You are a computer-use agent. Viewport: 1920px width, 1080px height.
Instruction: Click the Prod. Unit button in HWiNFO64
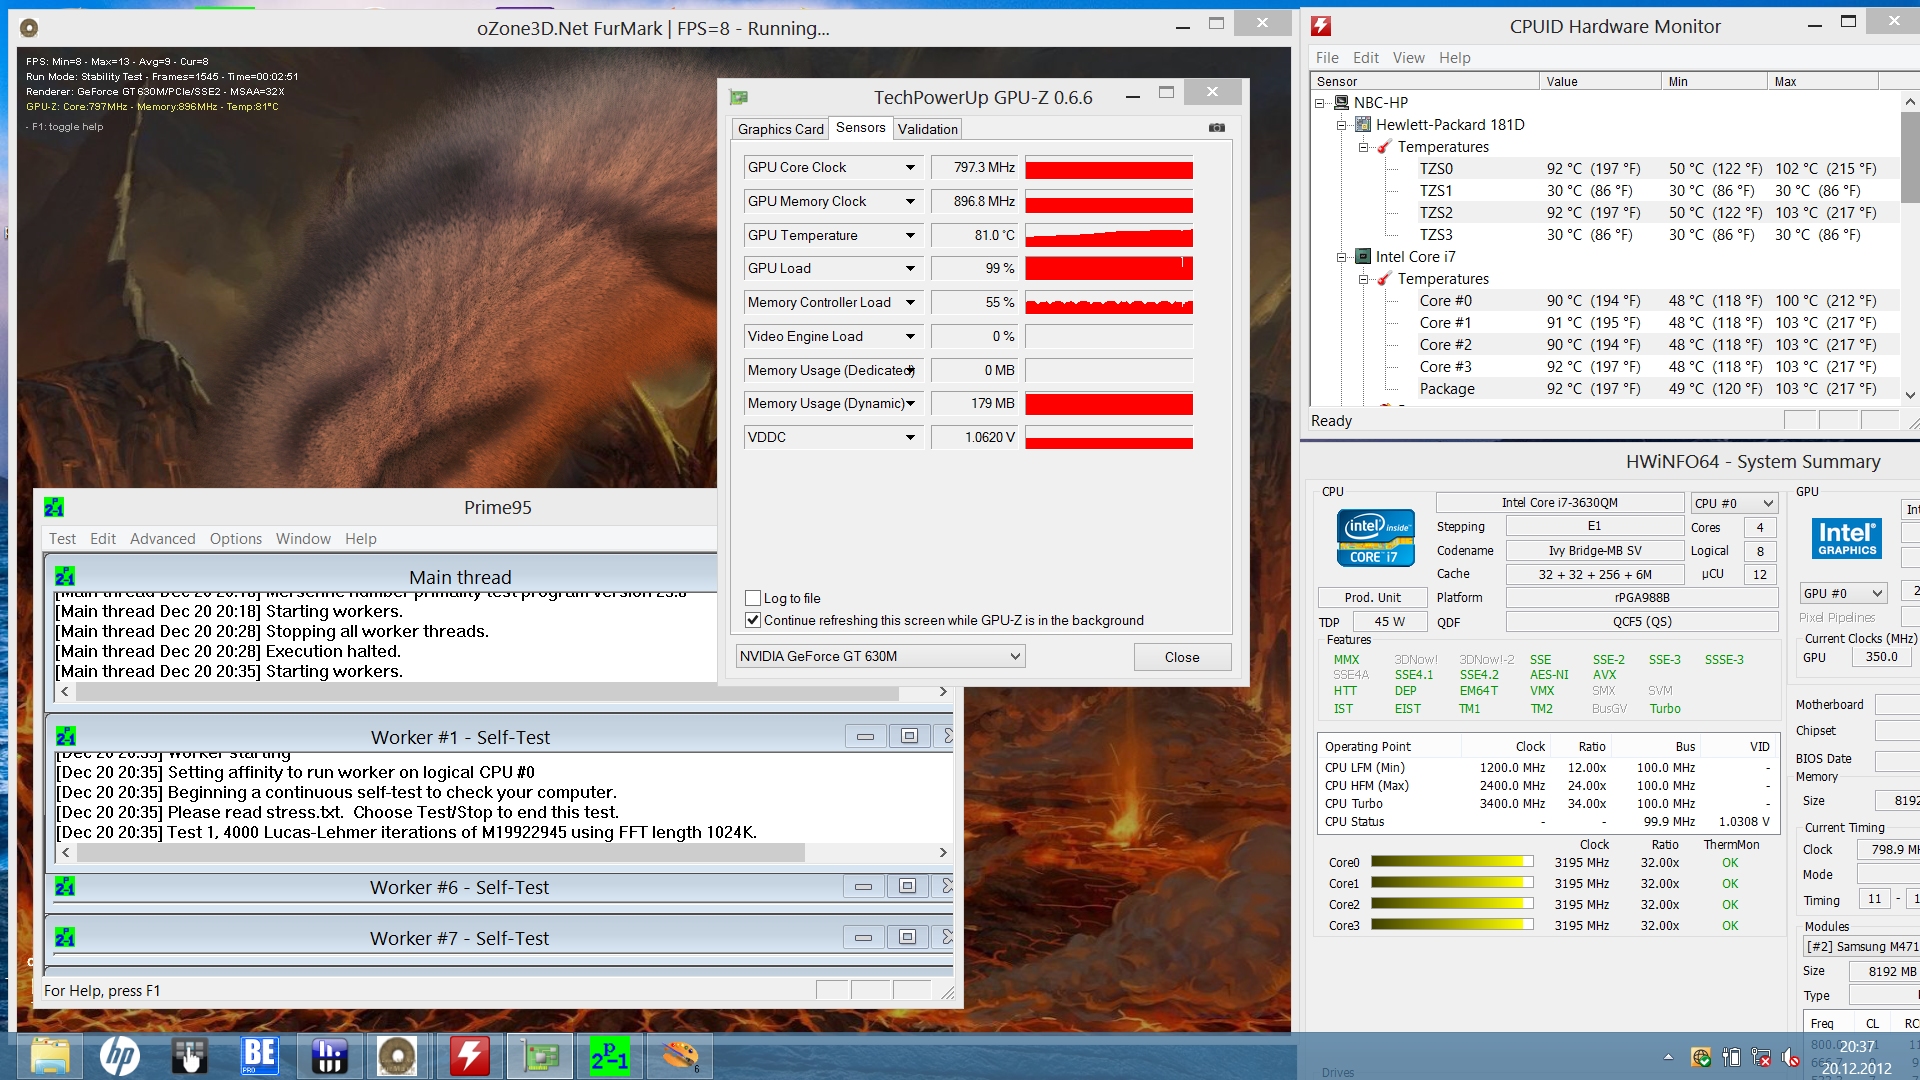[1372, 597]
